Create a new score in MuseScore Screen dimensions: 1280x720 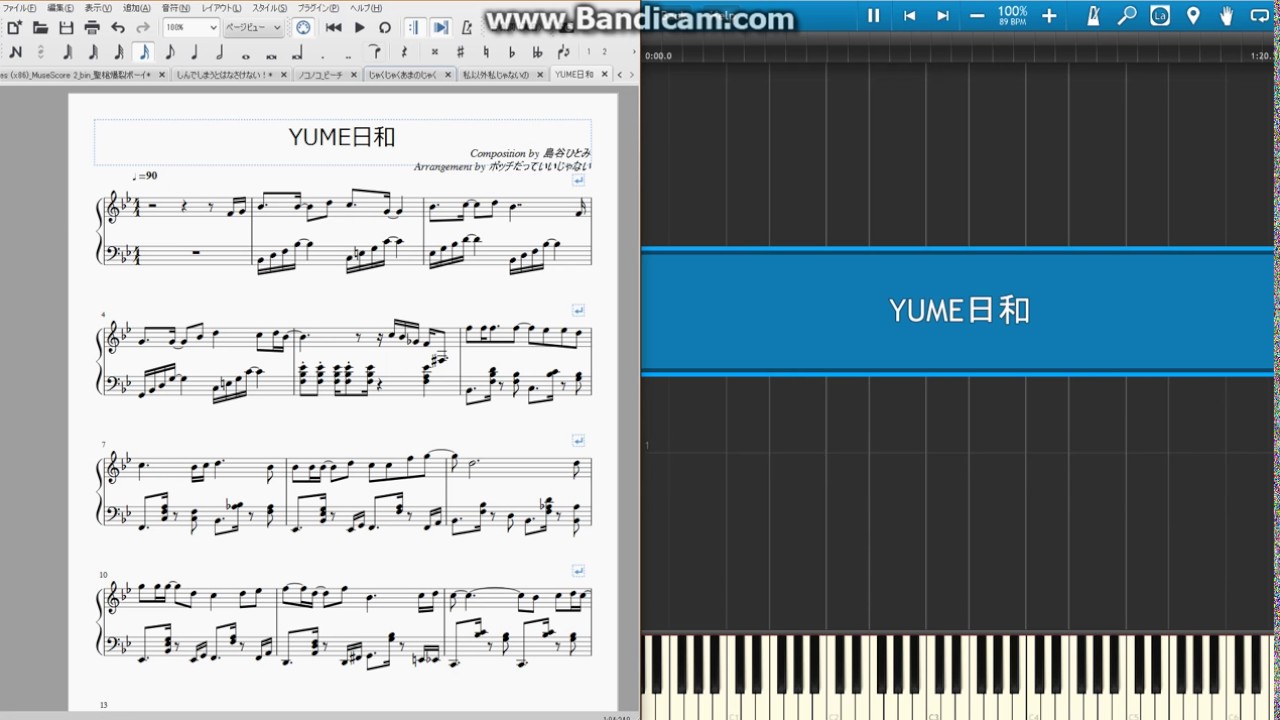[15, 28]
